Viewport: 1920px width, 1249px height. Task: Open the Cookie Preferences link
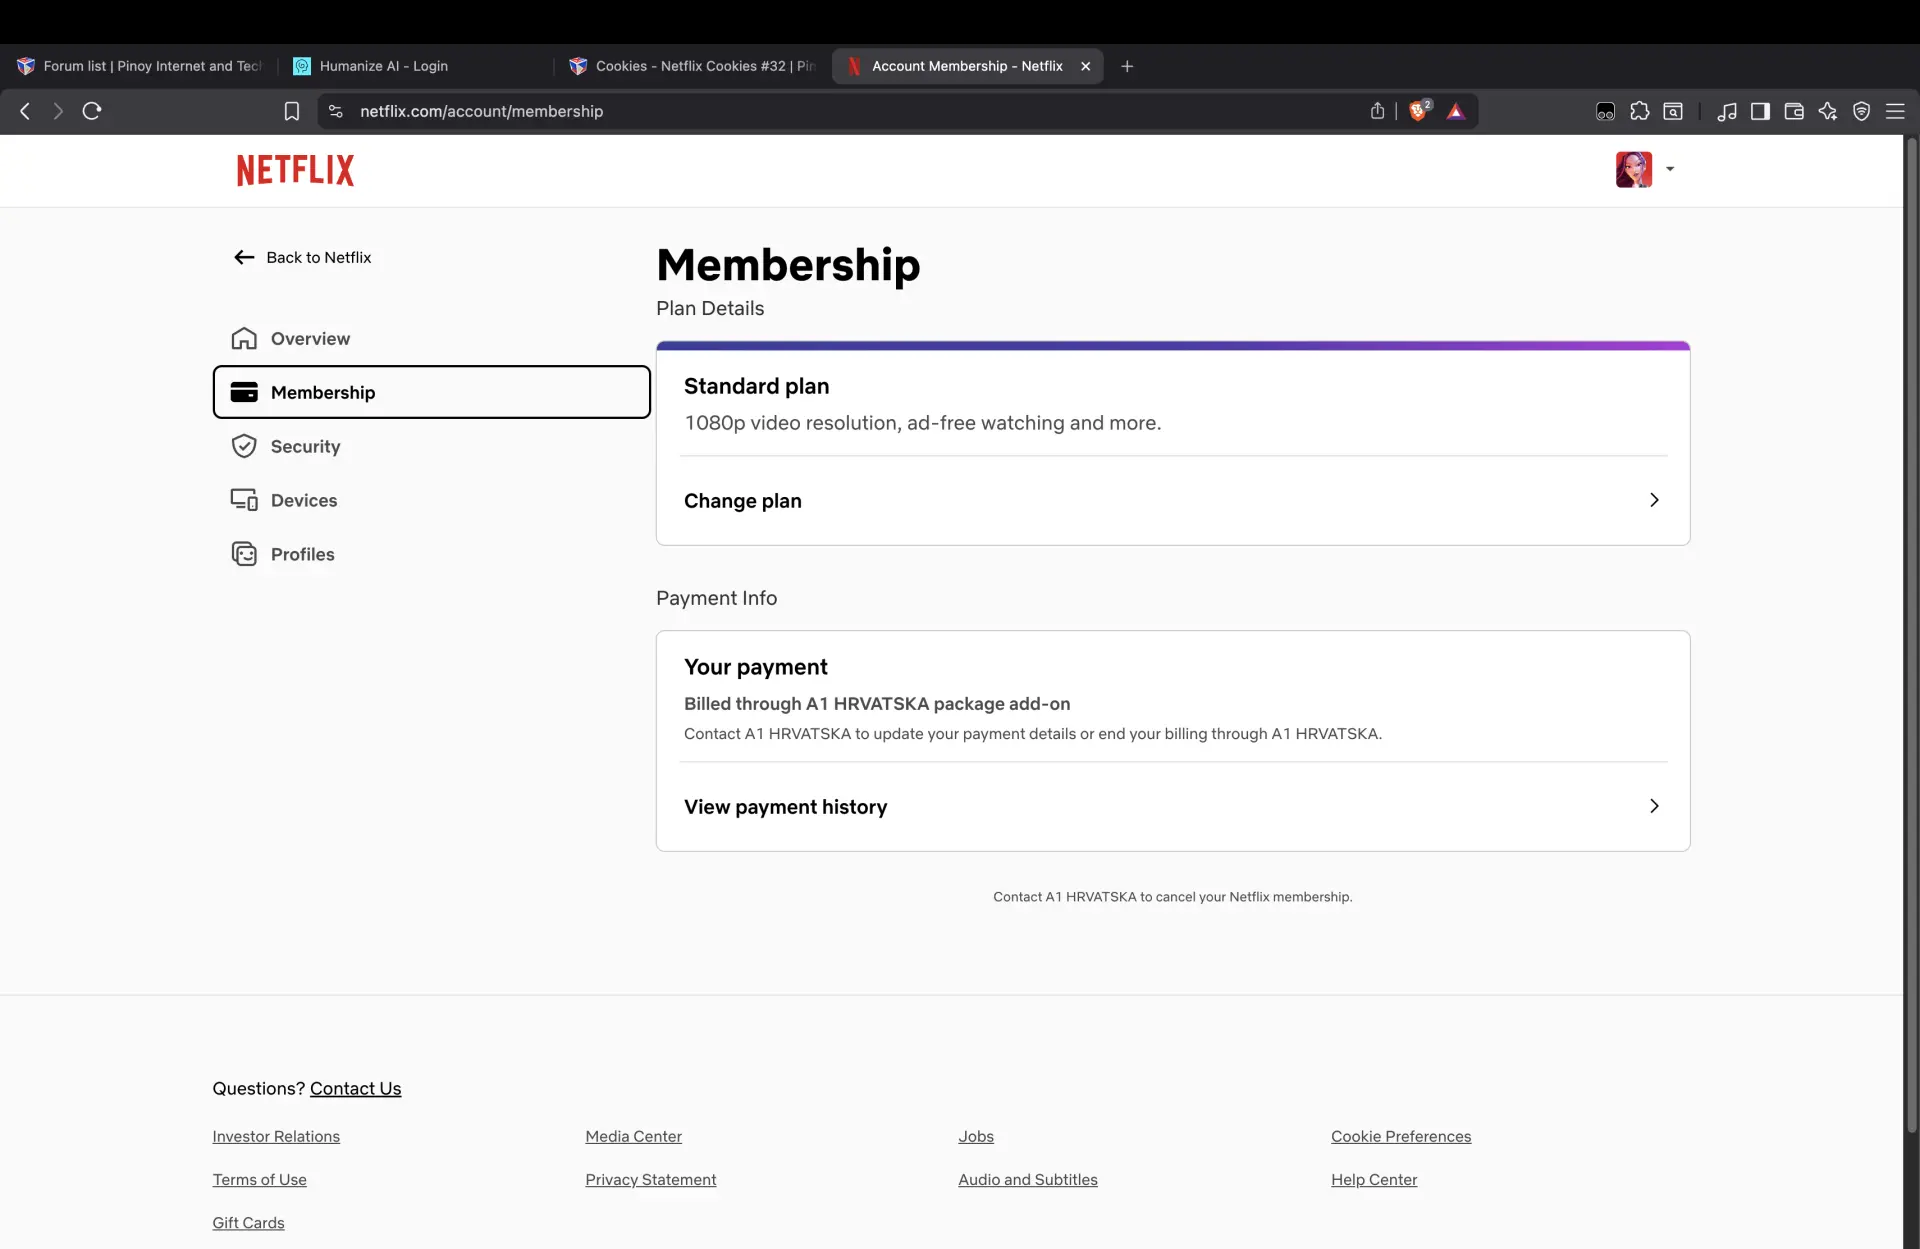1401,1136
